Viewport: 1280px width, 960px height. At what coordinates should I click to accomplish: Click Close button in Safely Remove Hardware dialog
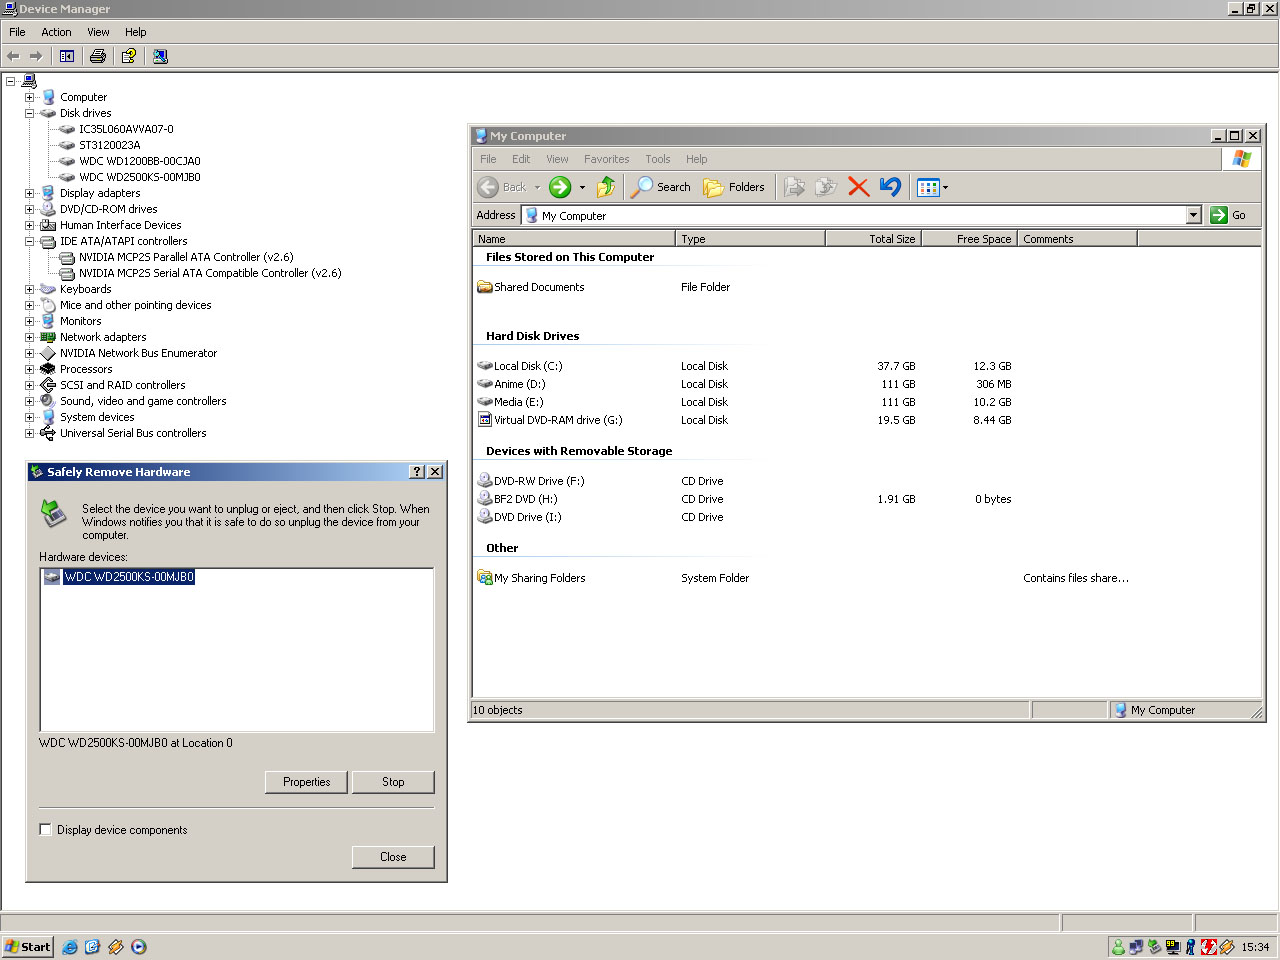point(393,857)
